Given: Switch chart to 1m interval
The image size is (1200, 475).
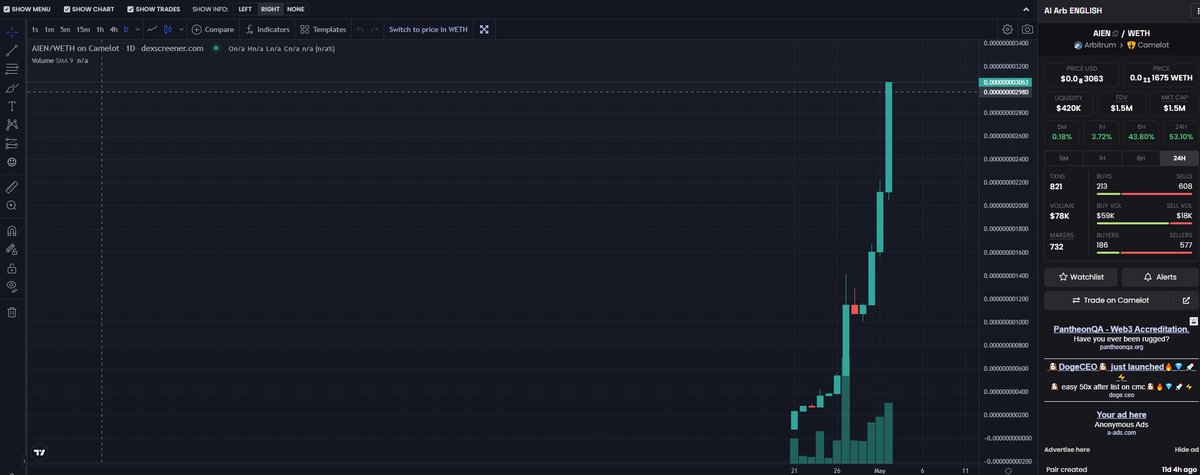Looking at the screenshot, I should 49,30.
